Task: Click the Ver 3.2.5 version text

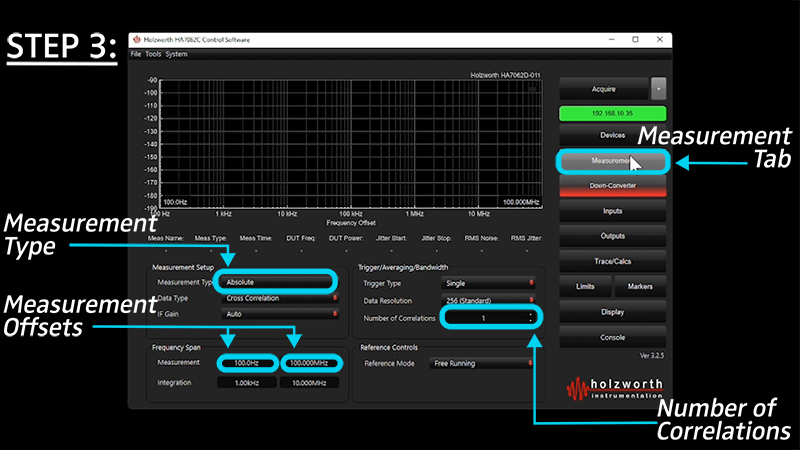Action: [652, 356]
